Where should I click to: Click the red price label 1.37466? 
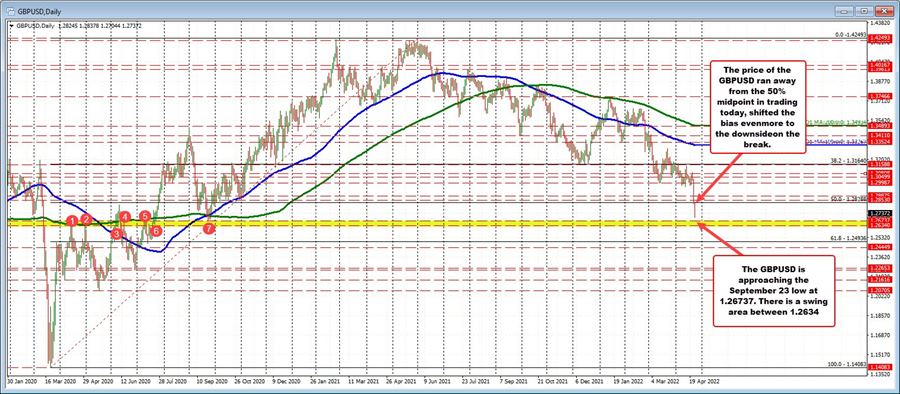pos(879,95)
